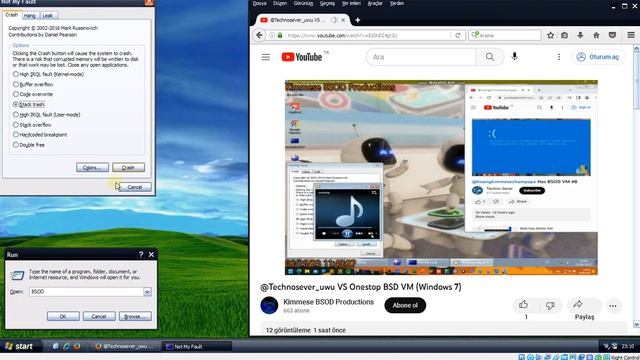
Task: Click the YouTube voice search microphone
Action: 515,57
